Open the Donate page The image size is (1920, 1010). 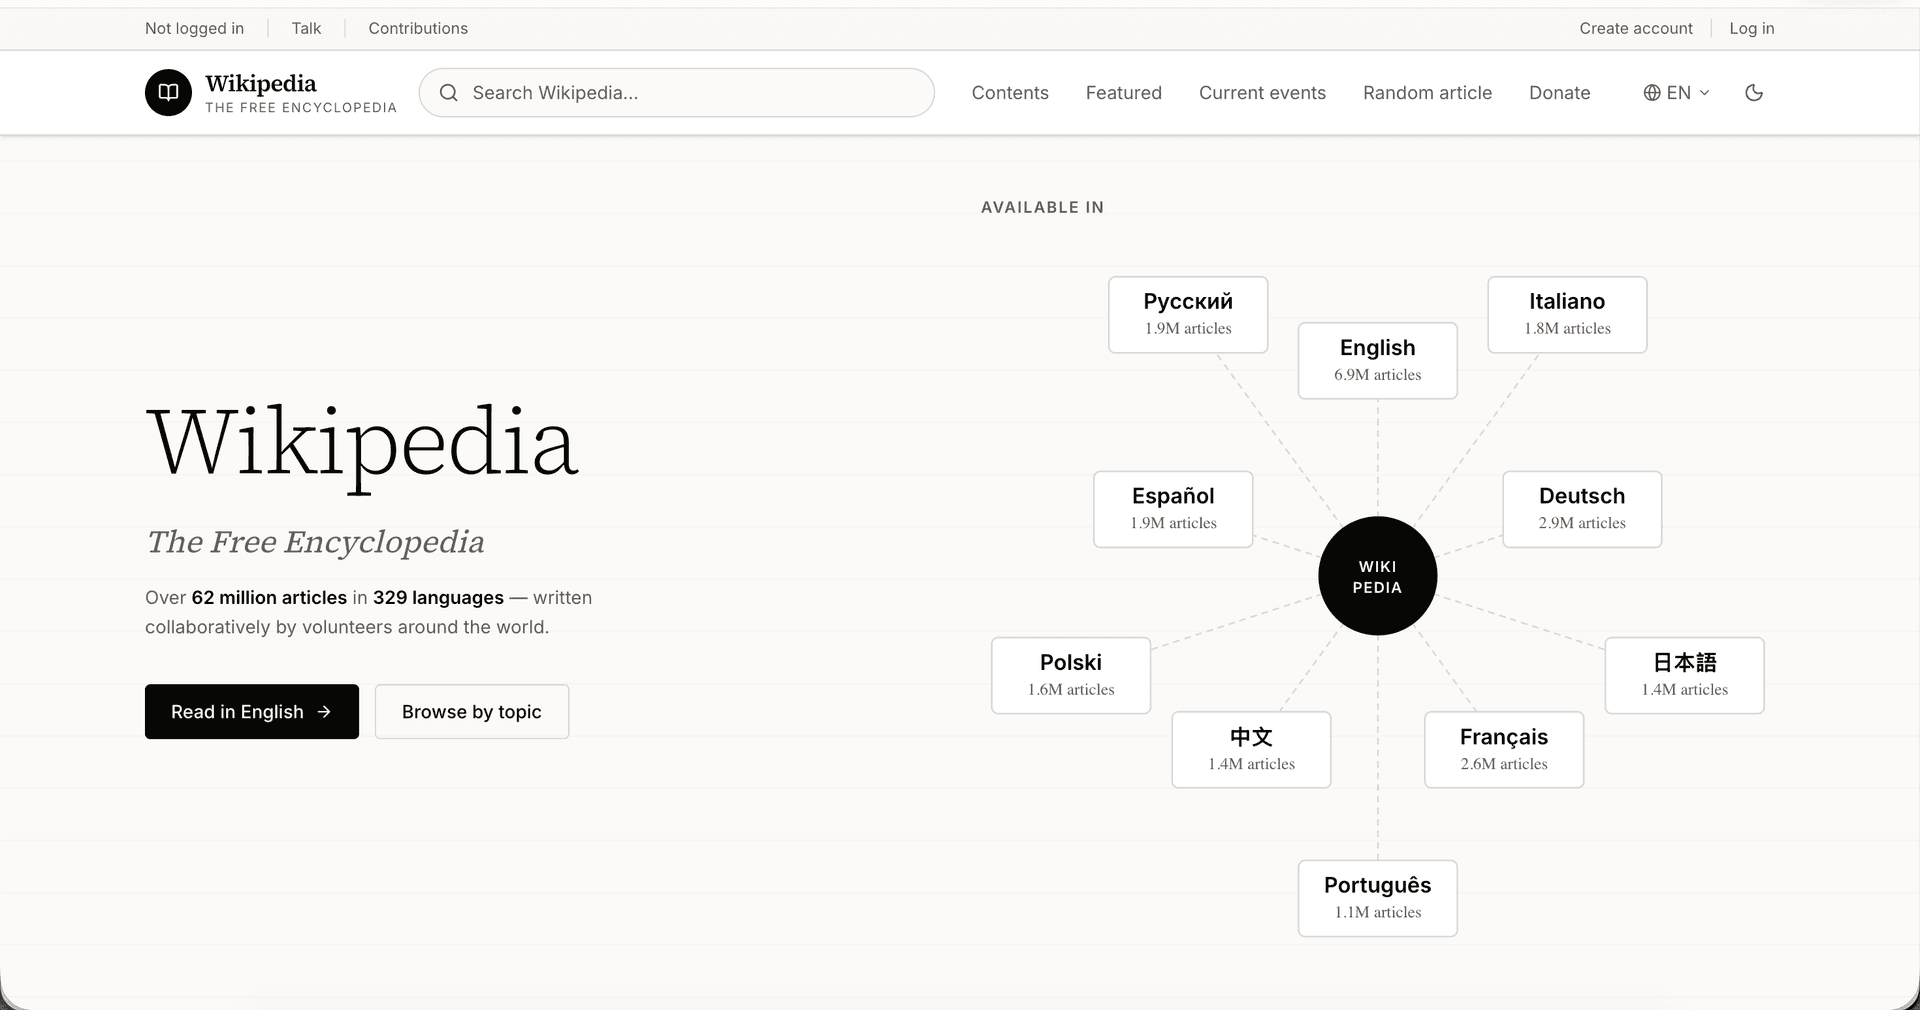coord(1559,93)
